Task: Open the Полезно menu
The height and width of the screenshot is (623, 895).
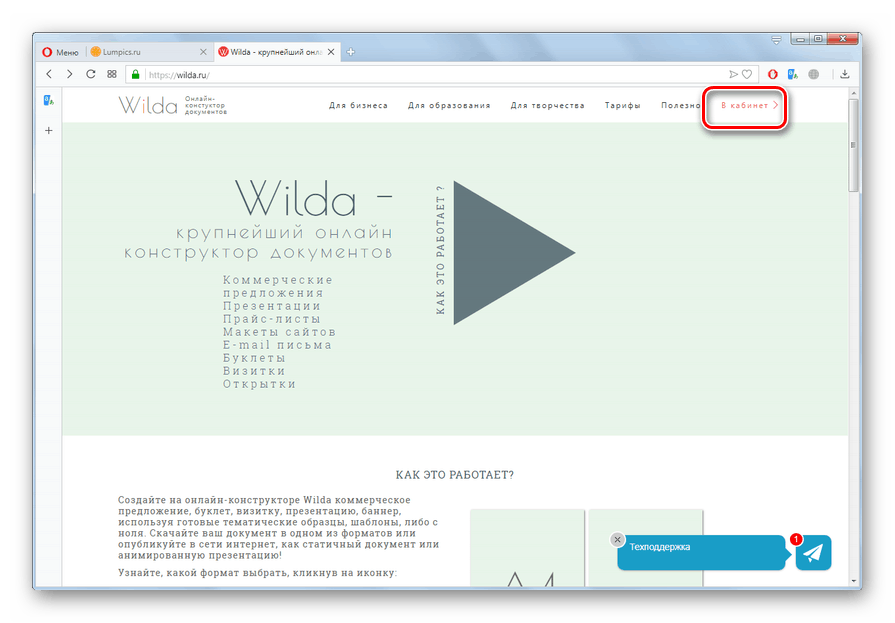Action: [680, 106]
